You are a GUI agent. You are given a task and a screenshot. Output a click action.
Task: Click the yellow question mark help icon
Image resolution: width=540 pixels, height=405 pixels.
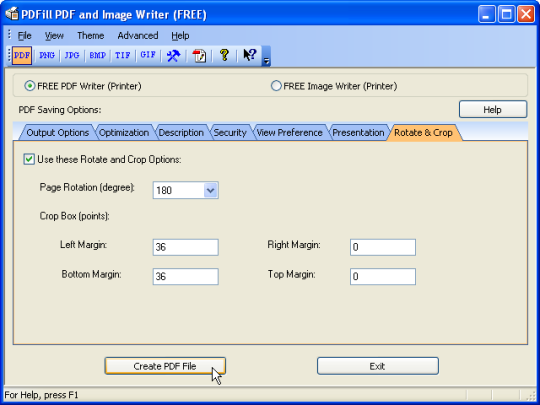(x=224, y=55)
